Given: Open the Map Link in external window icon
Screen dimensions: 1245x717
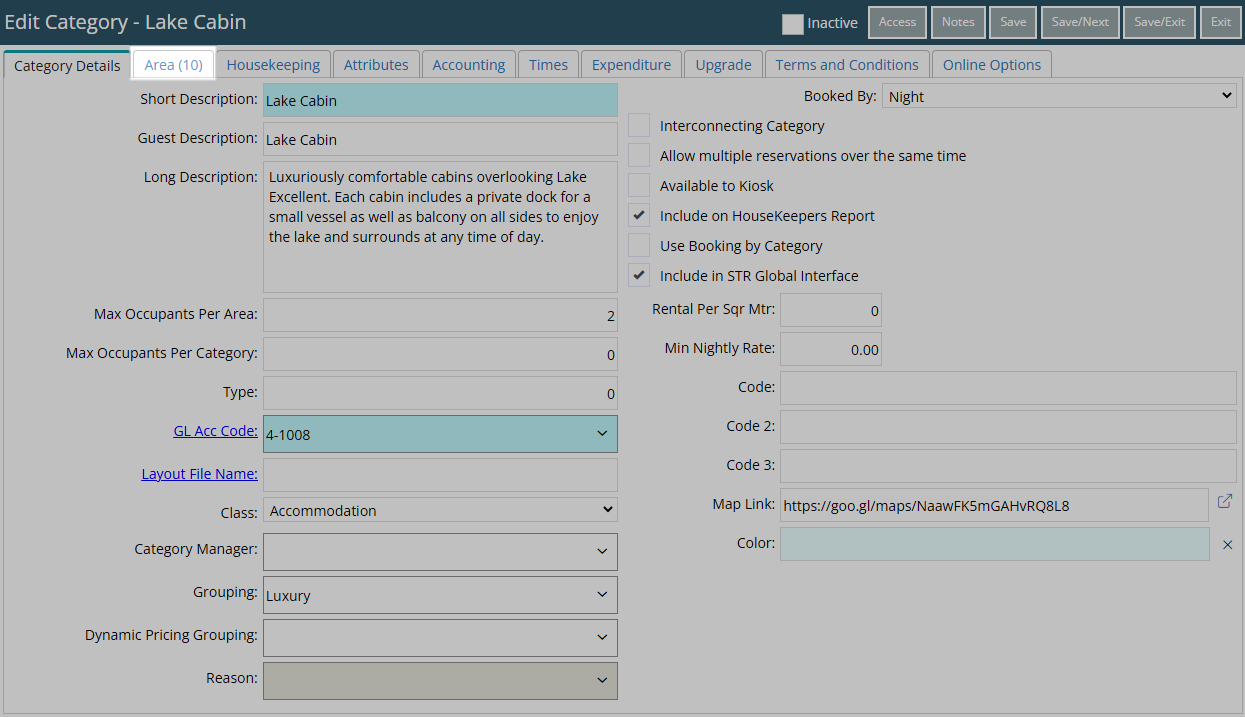Looking at the screenshot, I should pos(1225,501).
